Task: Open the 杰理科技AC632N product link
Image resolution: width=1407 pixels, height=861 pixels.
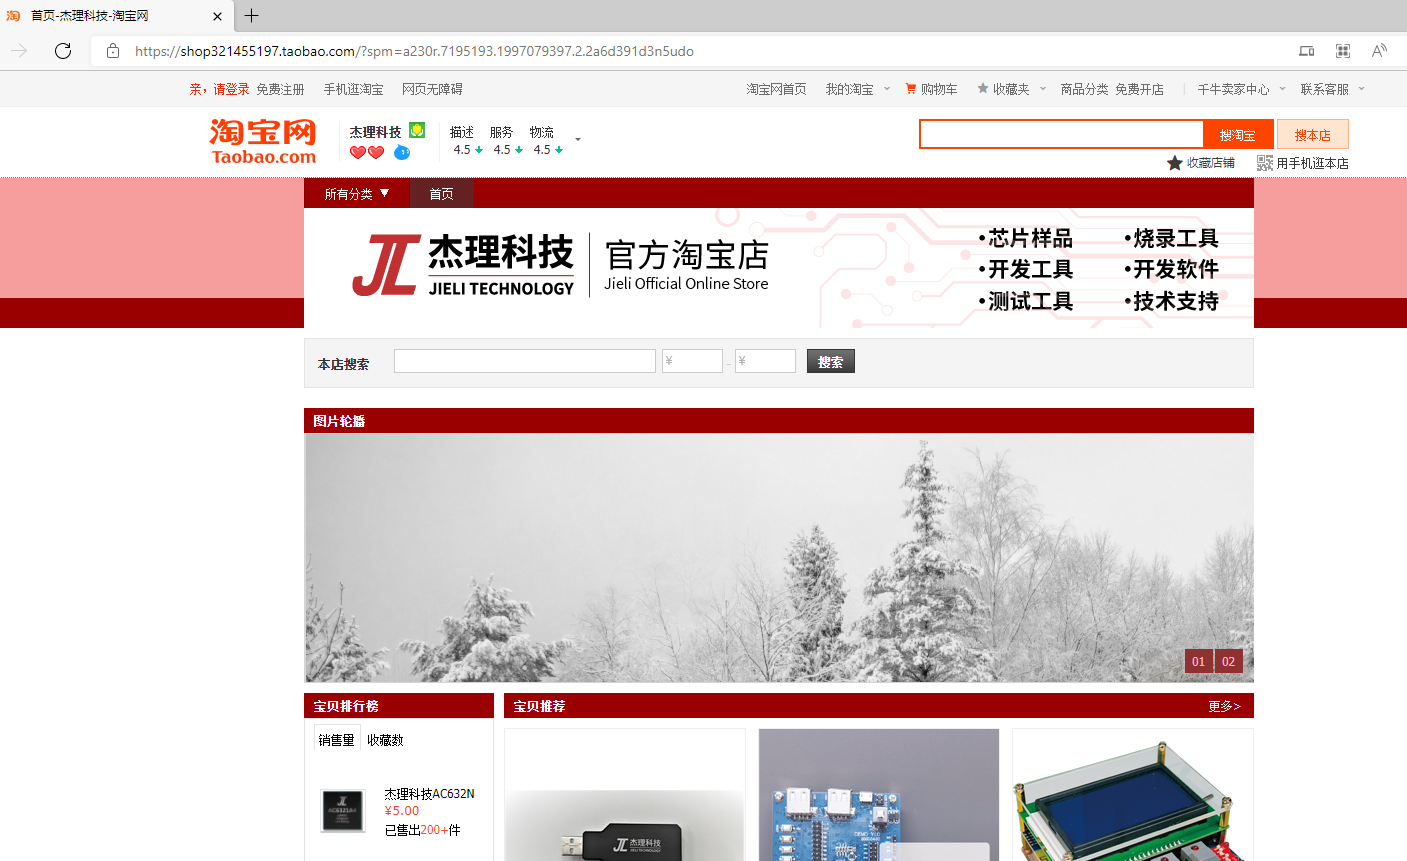Action: 430,794
